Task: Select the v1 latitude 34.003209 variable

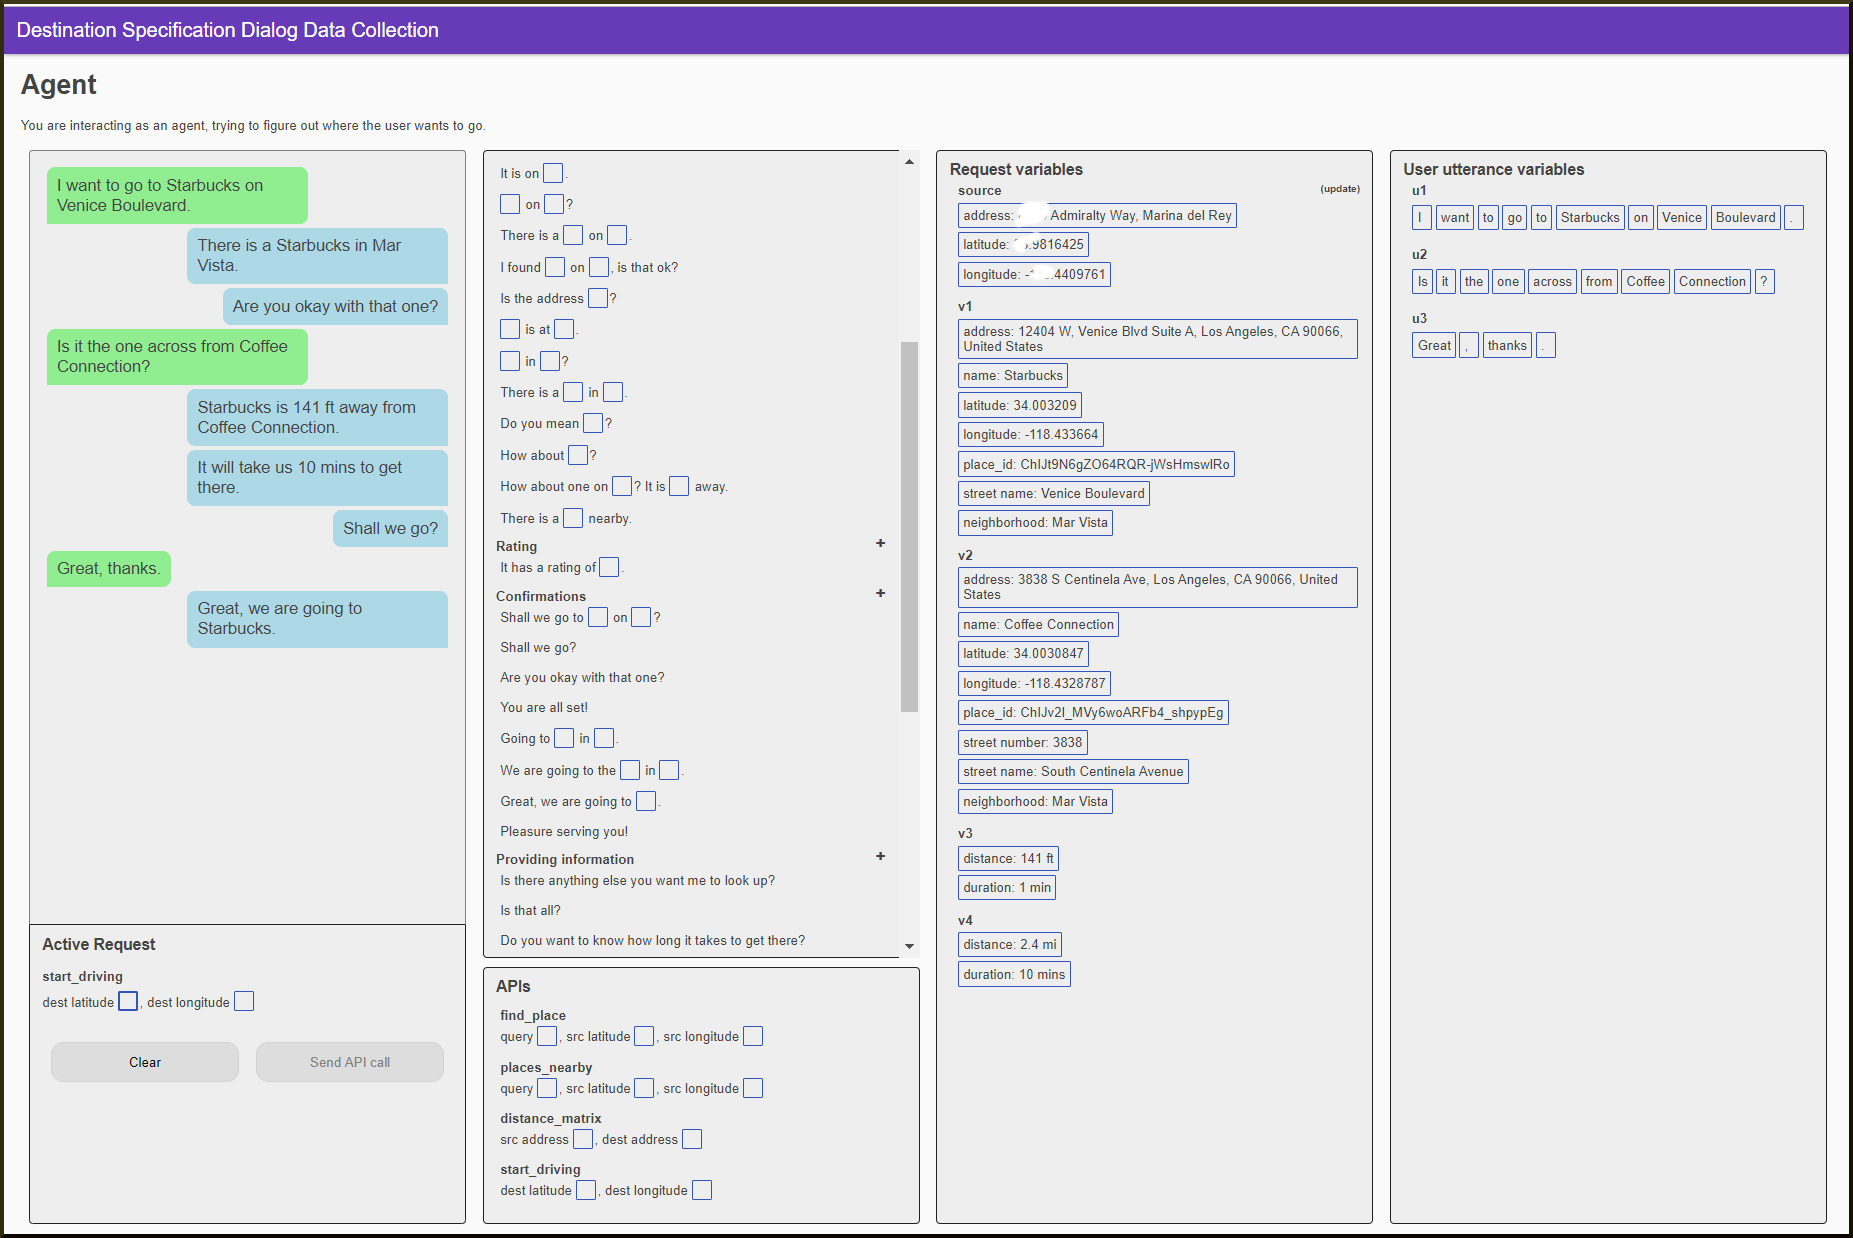Action: (x=1019, y=406)
